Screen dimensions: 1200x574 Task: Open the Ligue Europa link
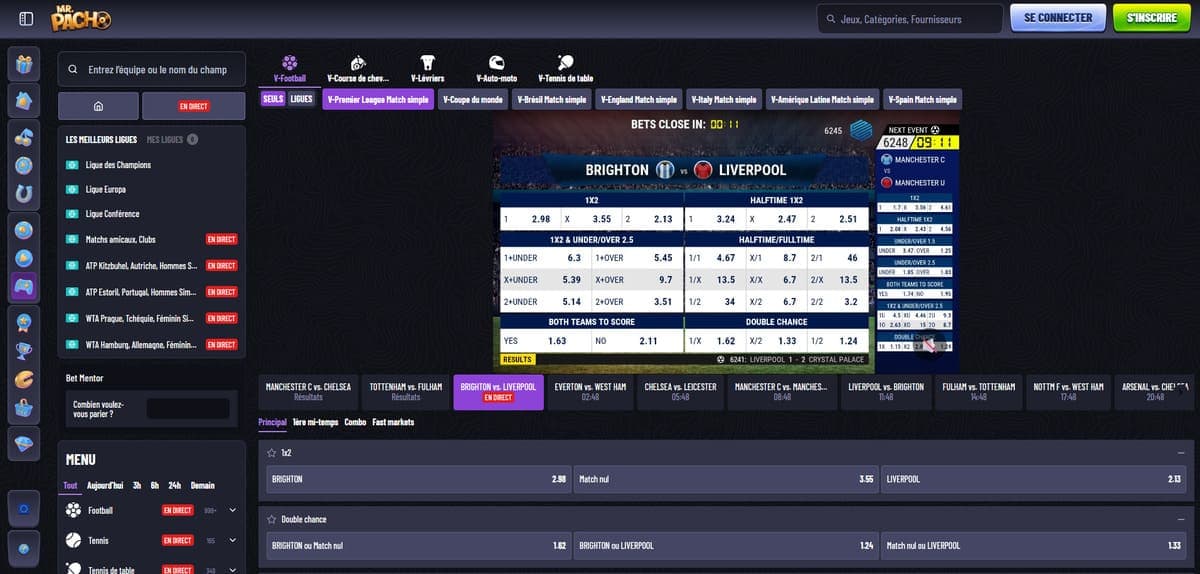[106, 189]
